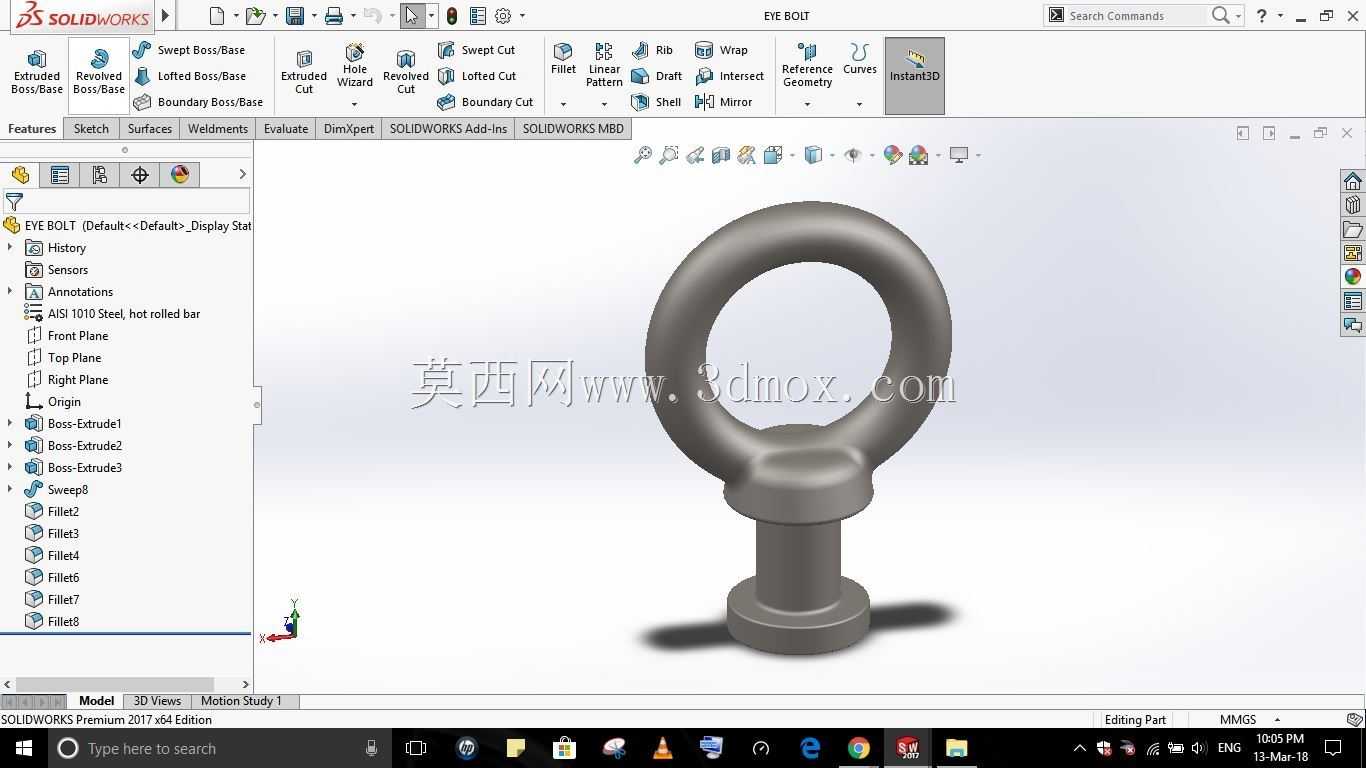Open the Curves dropdown arrow

pyautogui.click(x=859, y=104)
